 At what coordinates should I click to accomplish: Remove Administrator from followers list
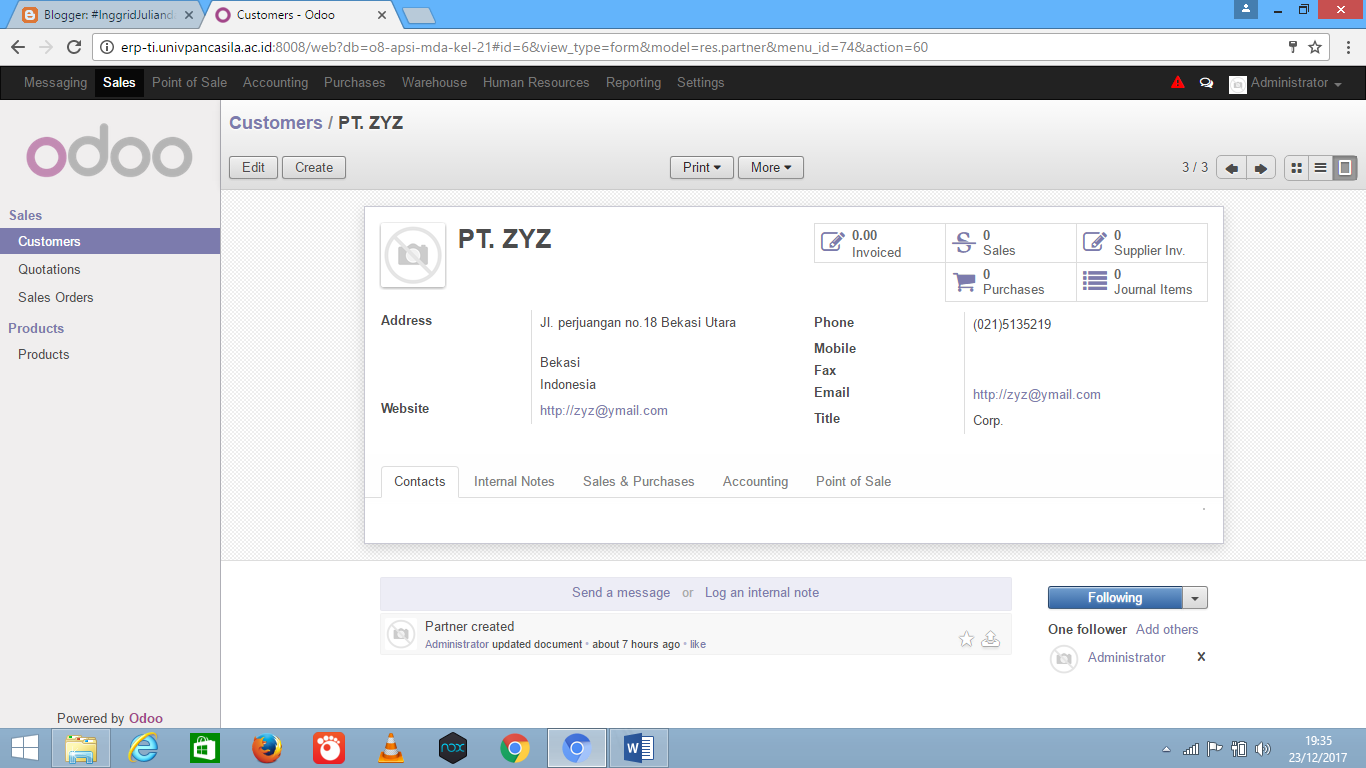(1200, 657)
